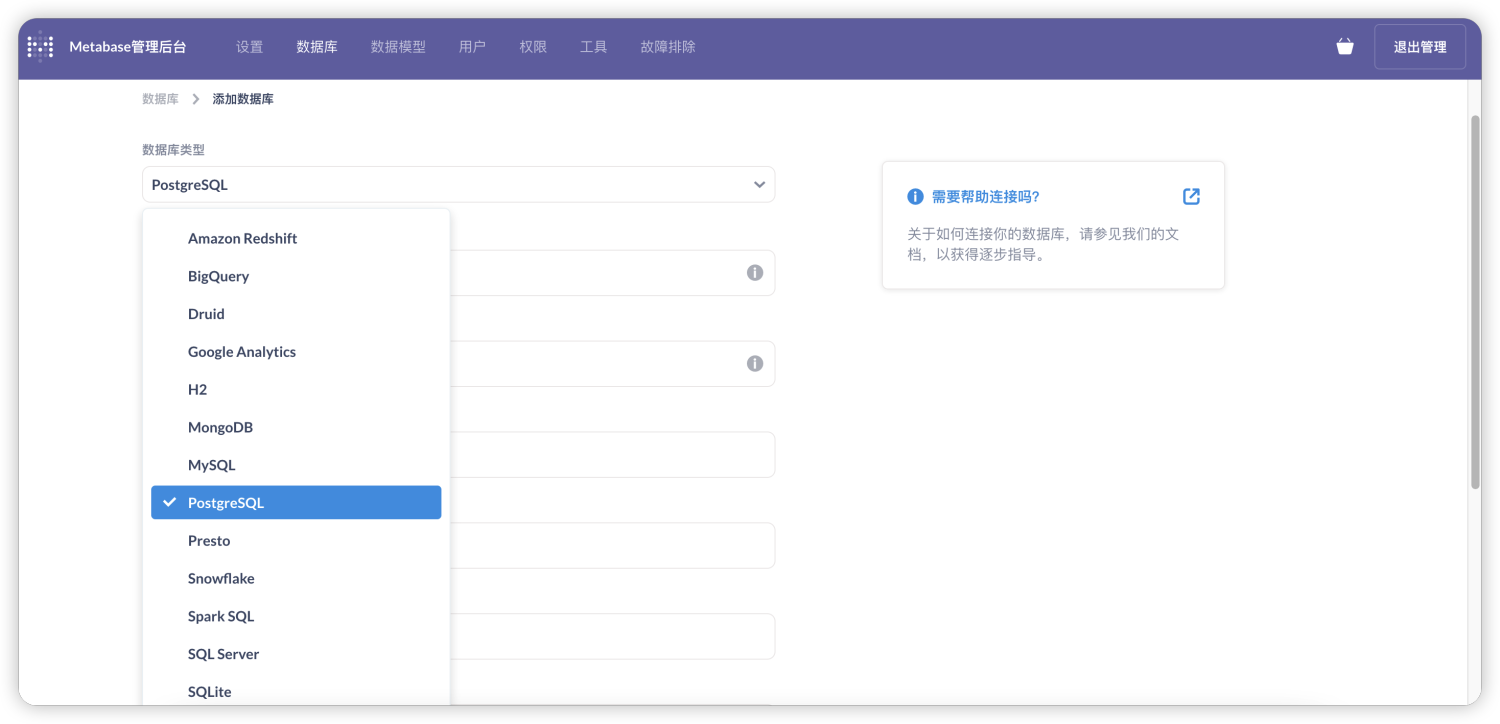Open the 需要帮助连接吗? help link

coord(986,196)
